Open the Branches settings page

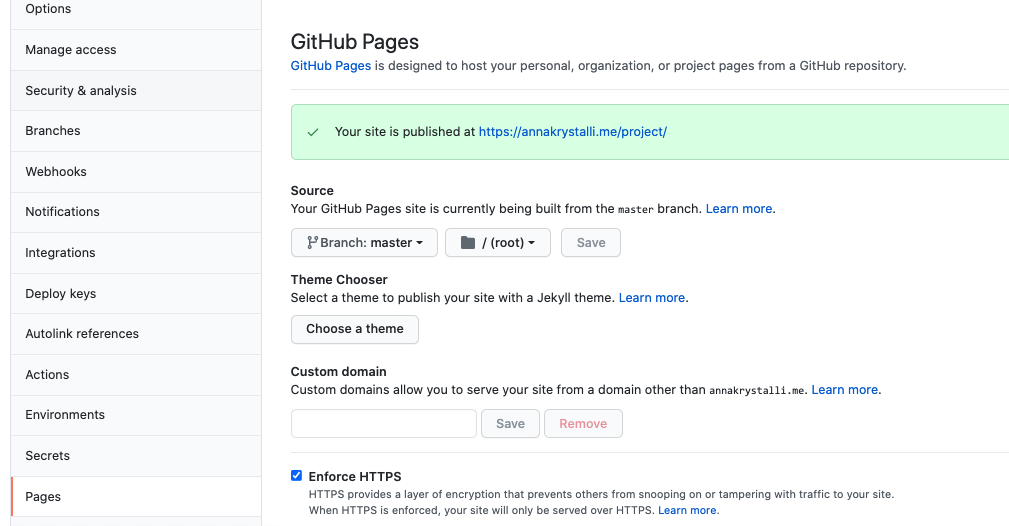pos(136,131)
